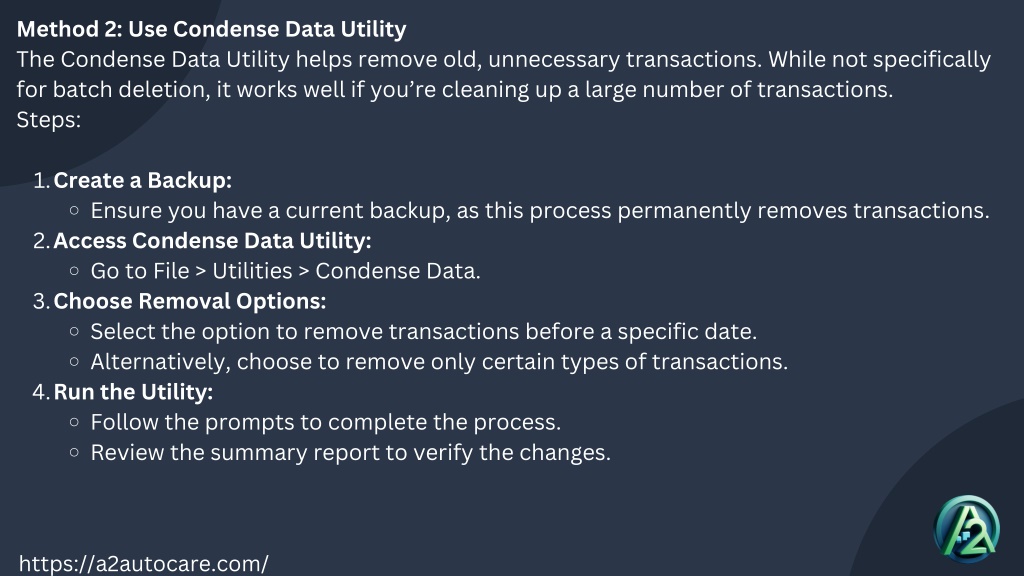Select the Create a Backup step heading

pyautogui.click(x=142, y=180)
